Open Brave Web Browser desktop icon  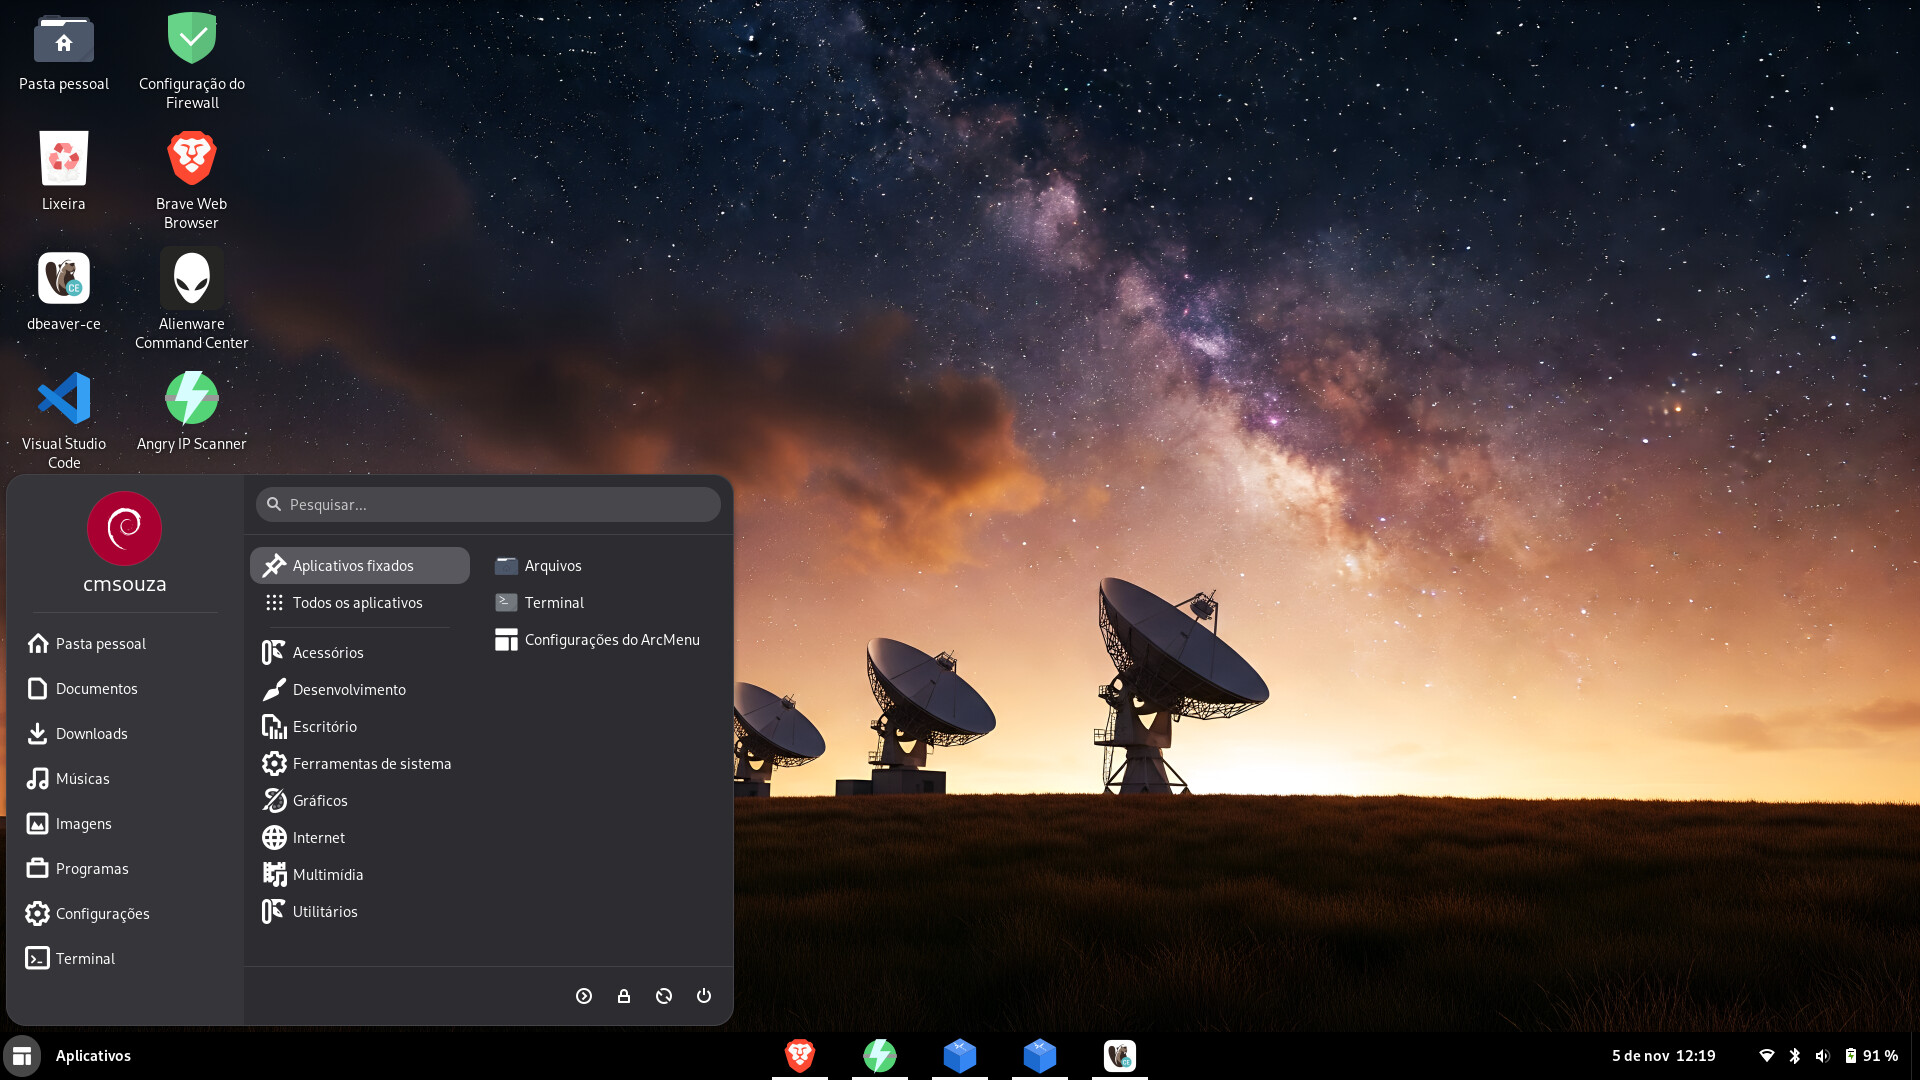191,160
